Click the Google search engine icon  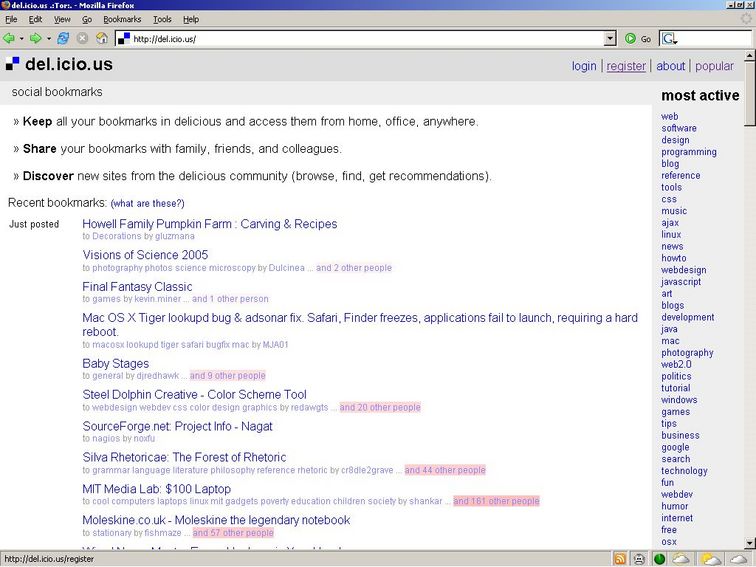tap(669, 39)
